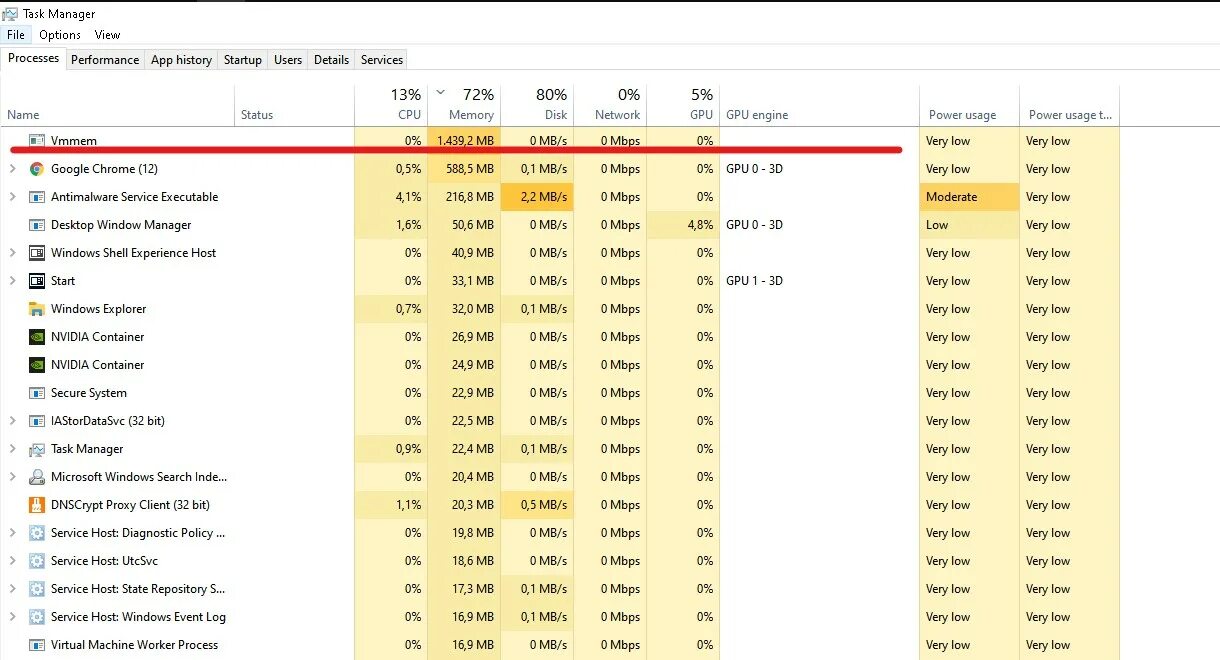Switch to the Performance tab

(x=105, y=60)
